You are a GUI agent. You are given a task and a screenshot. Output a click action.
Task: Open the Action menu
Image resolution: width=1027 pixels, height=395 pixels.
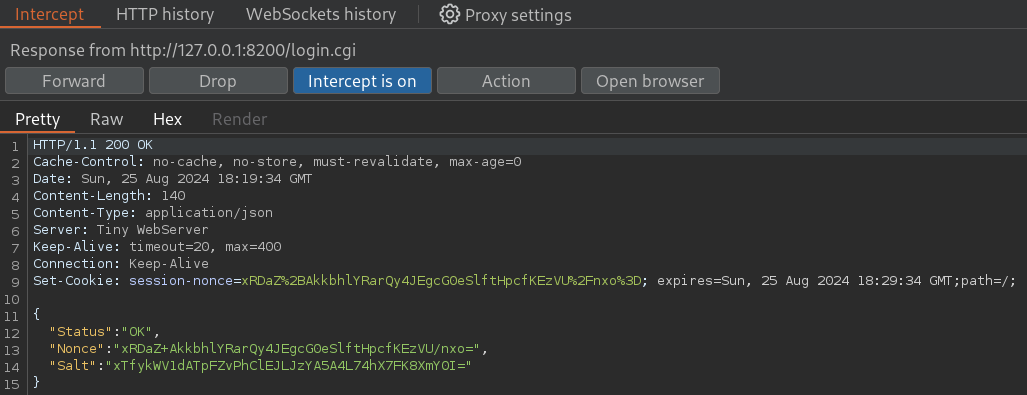click(506, 81)
